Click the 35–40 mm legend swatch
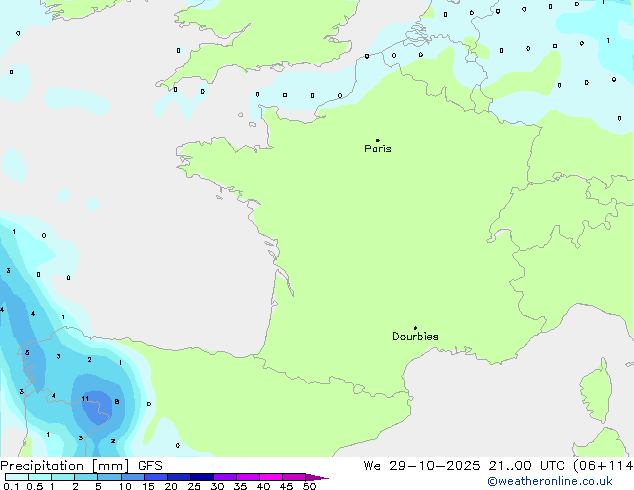Viewport: 634px width, 490px height. 247,477
